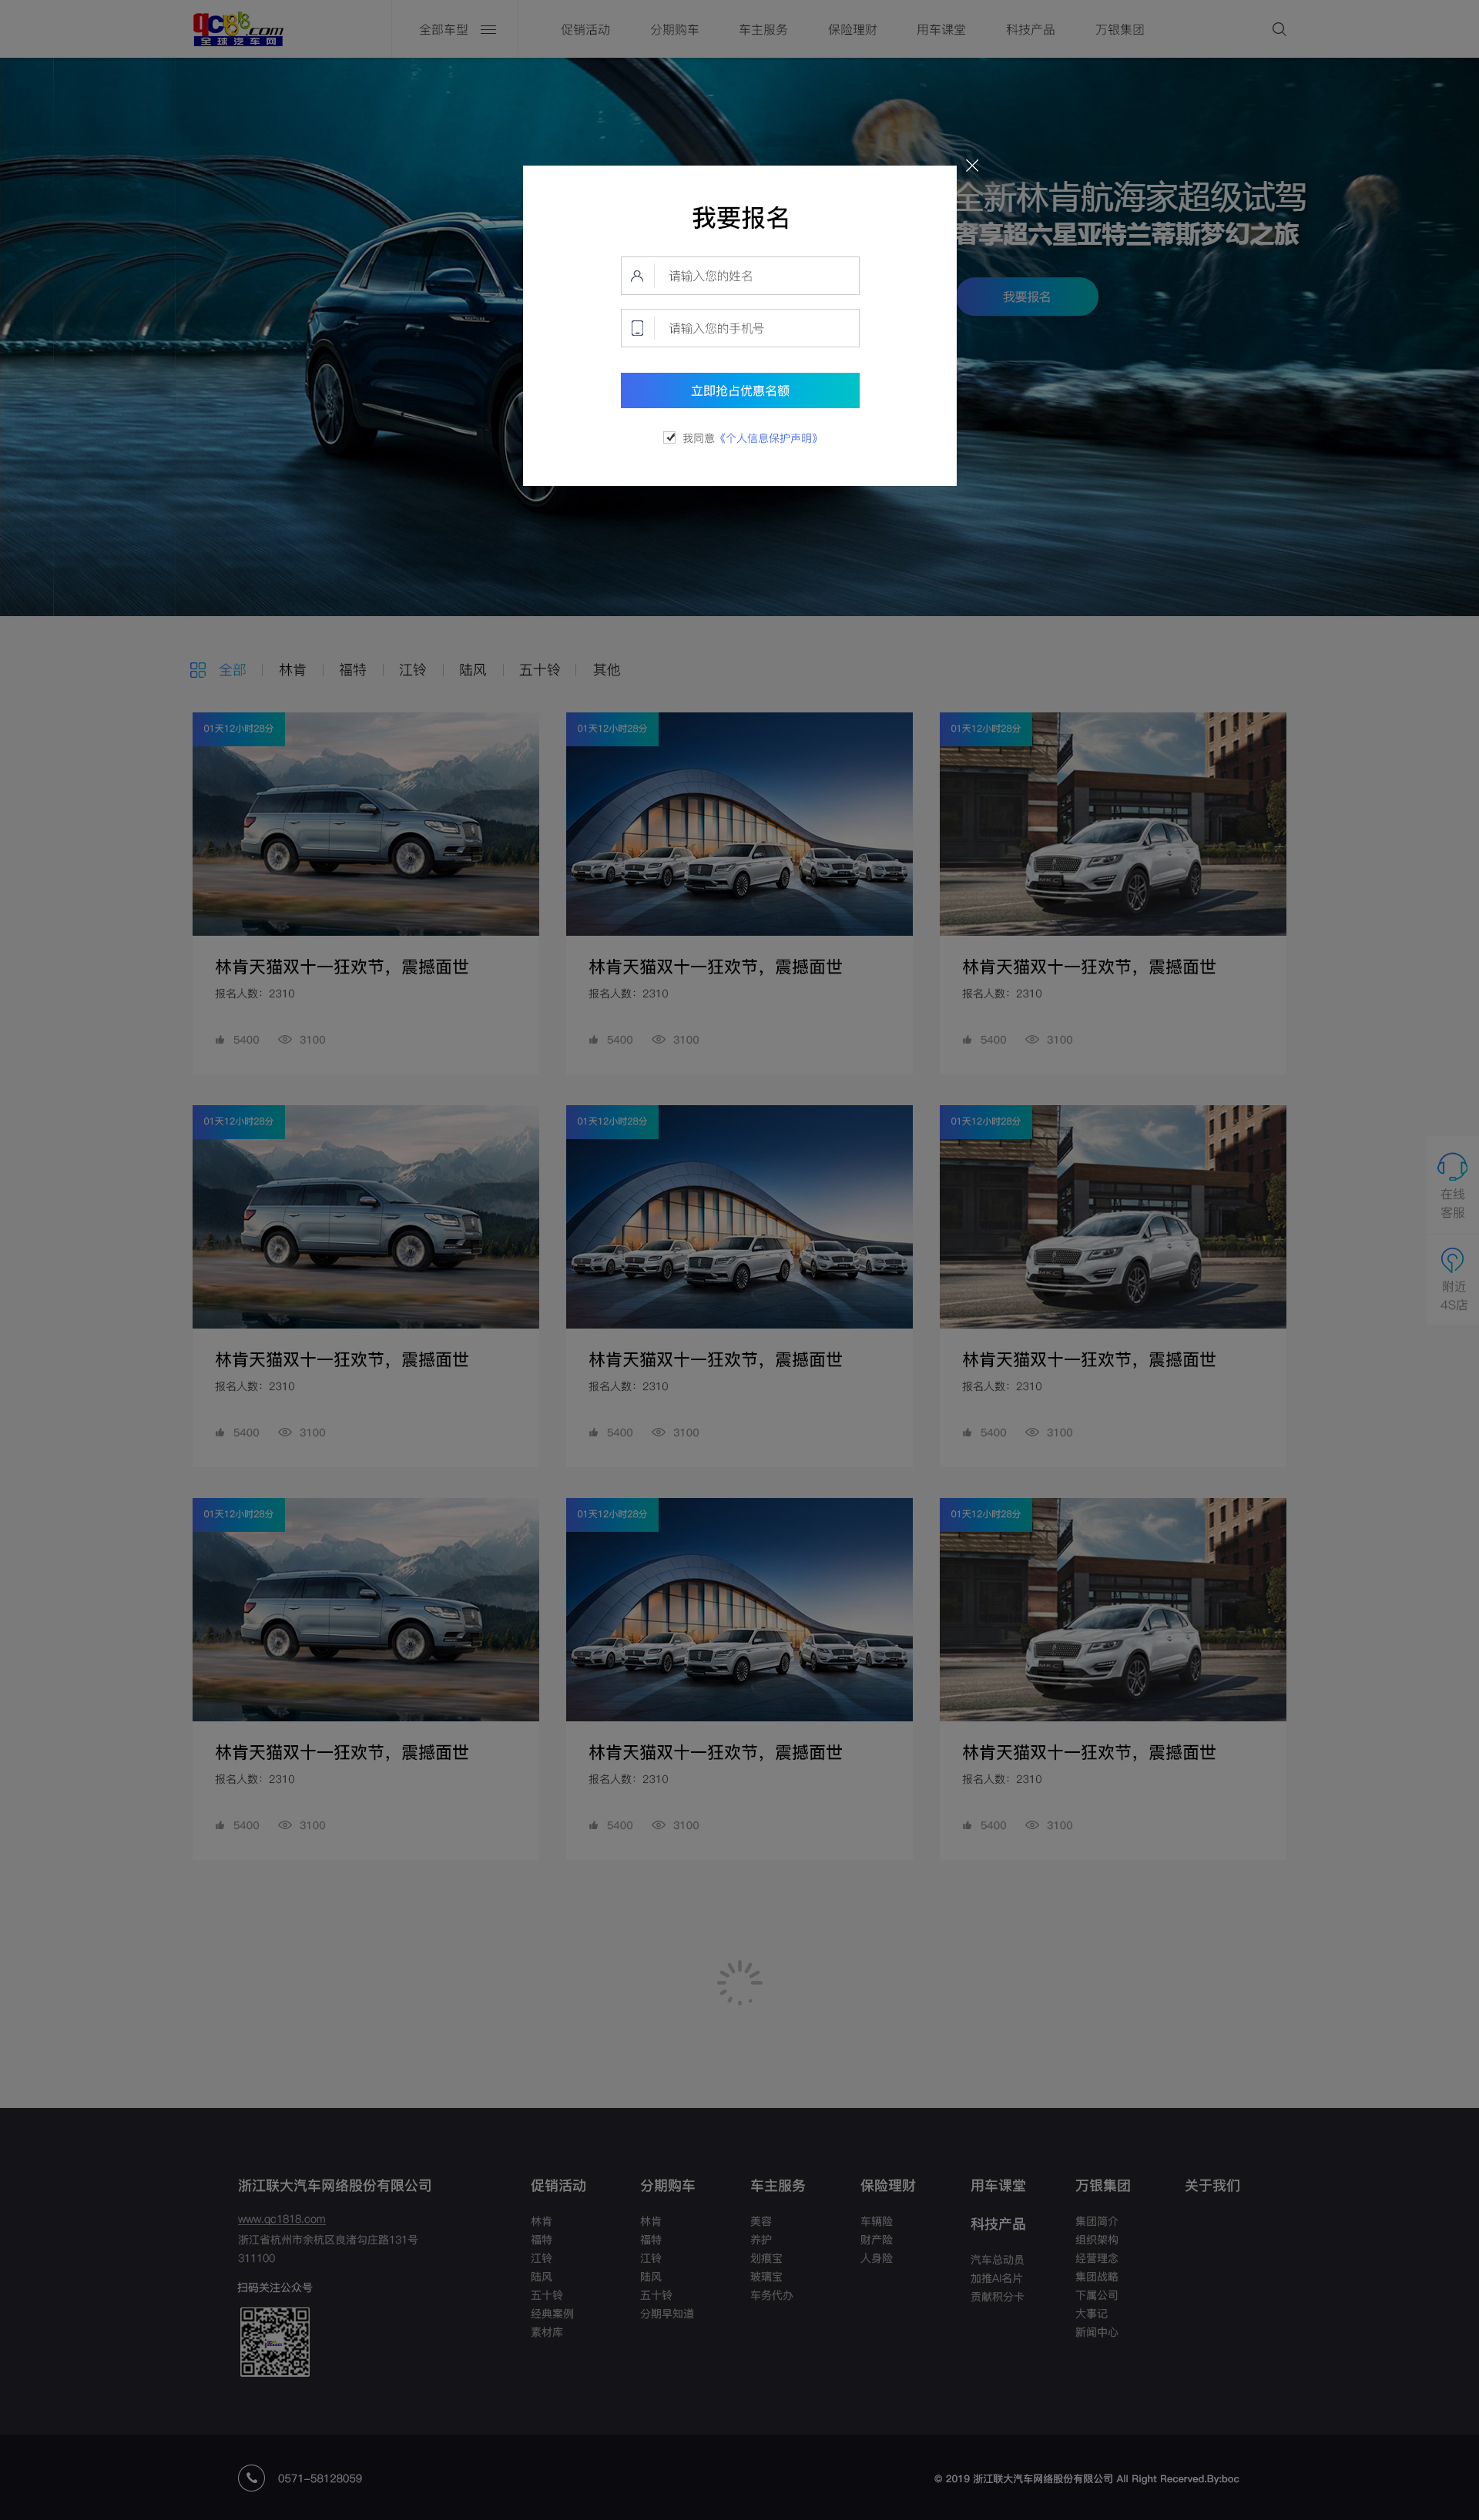This screenshot has height=2520, width=1479.
Task: Open third row white SUV thumbnail
Action: (1113, 1610)
